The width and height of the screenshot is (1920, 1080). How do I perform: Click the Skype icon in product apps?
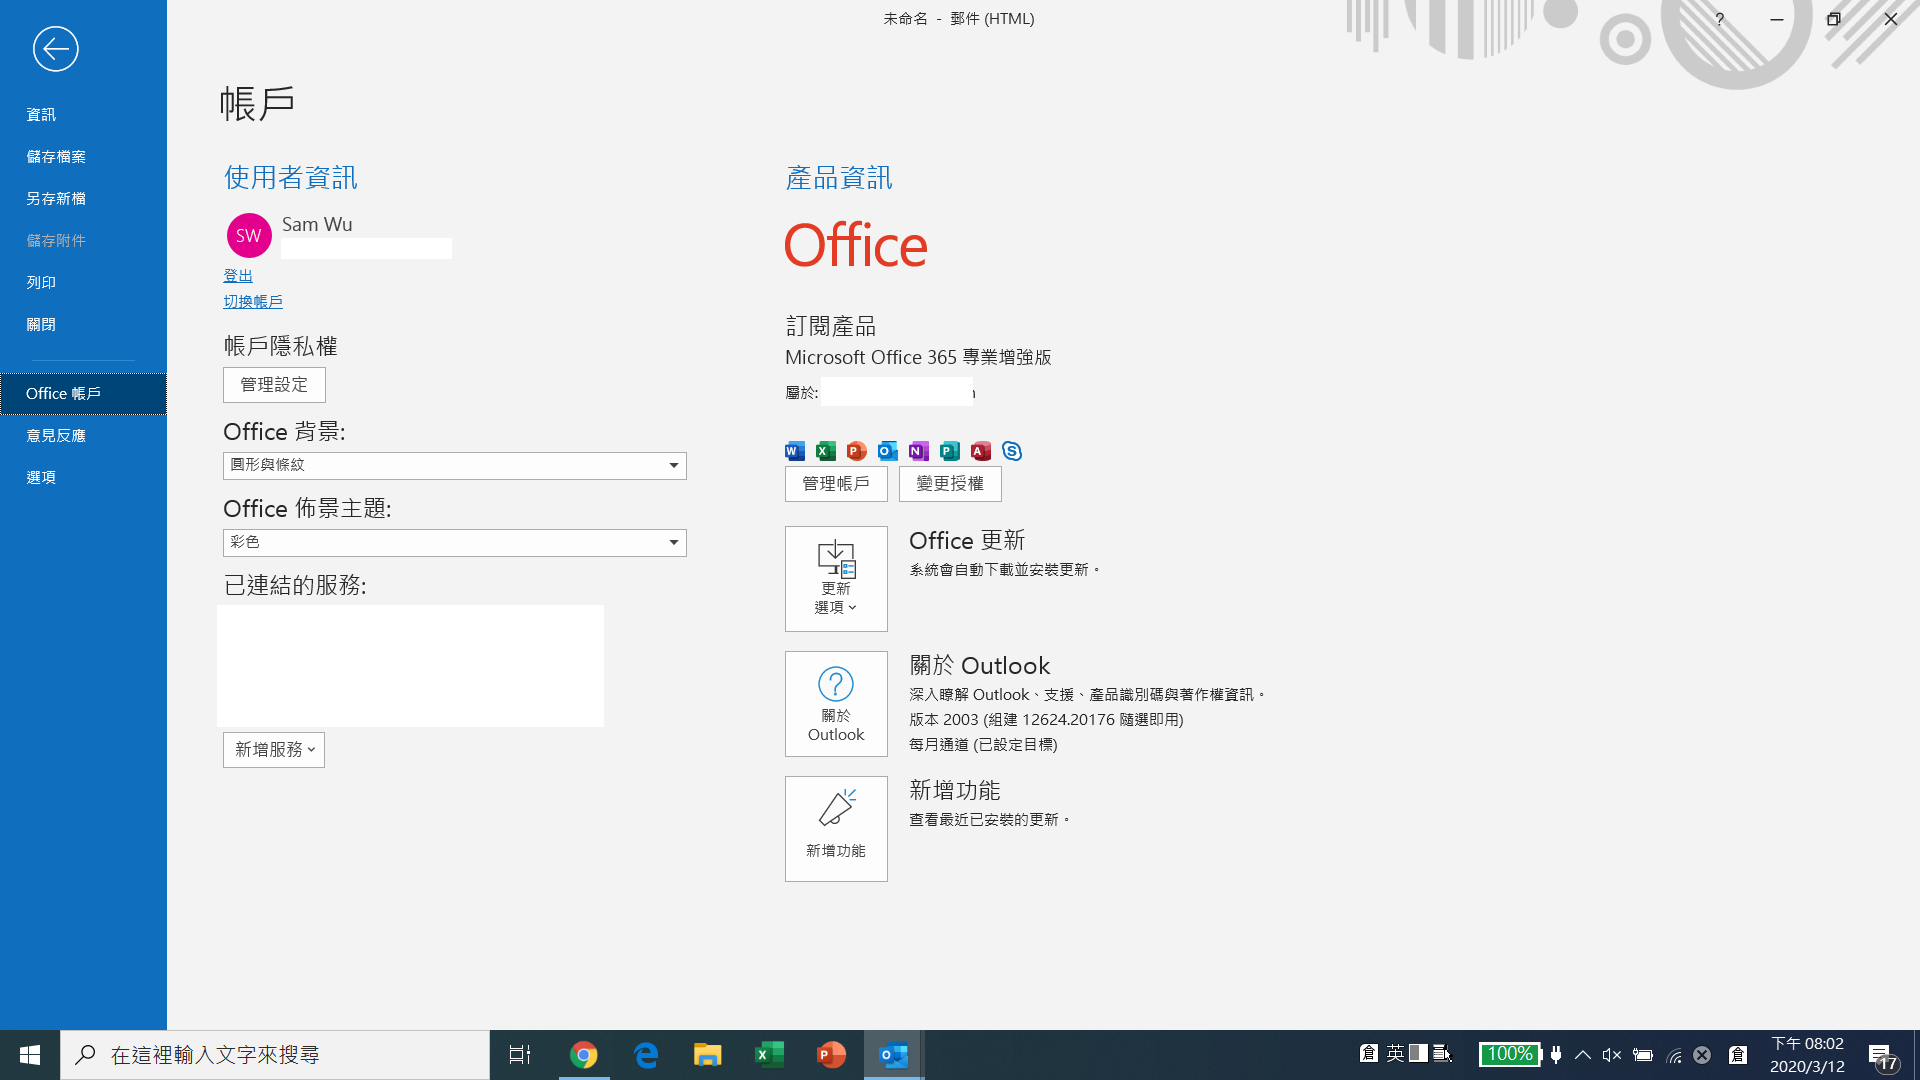coord(1012,451)
